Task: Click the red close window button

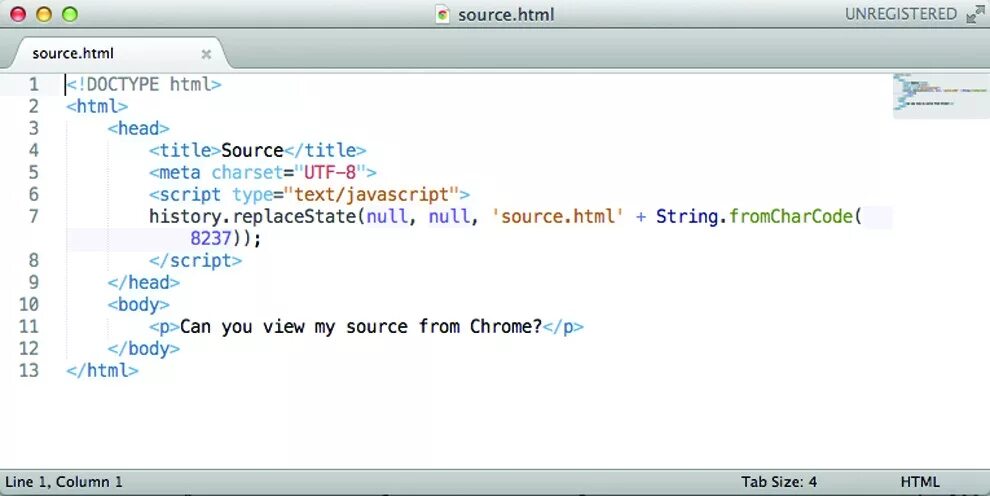Action: coord(18,14)
